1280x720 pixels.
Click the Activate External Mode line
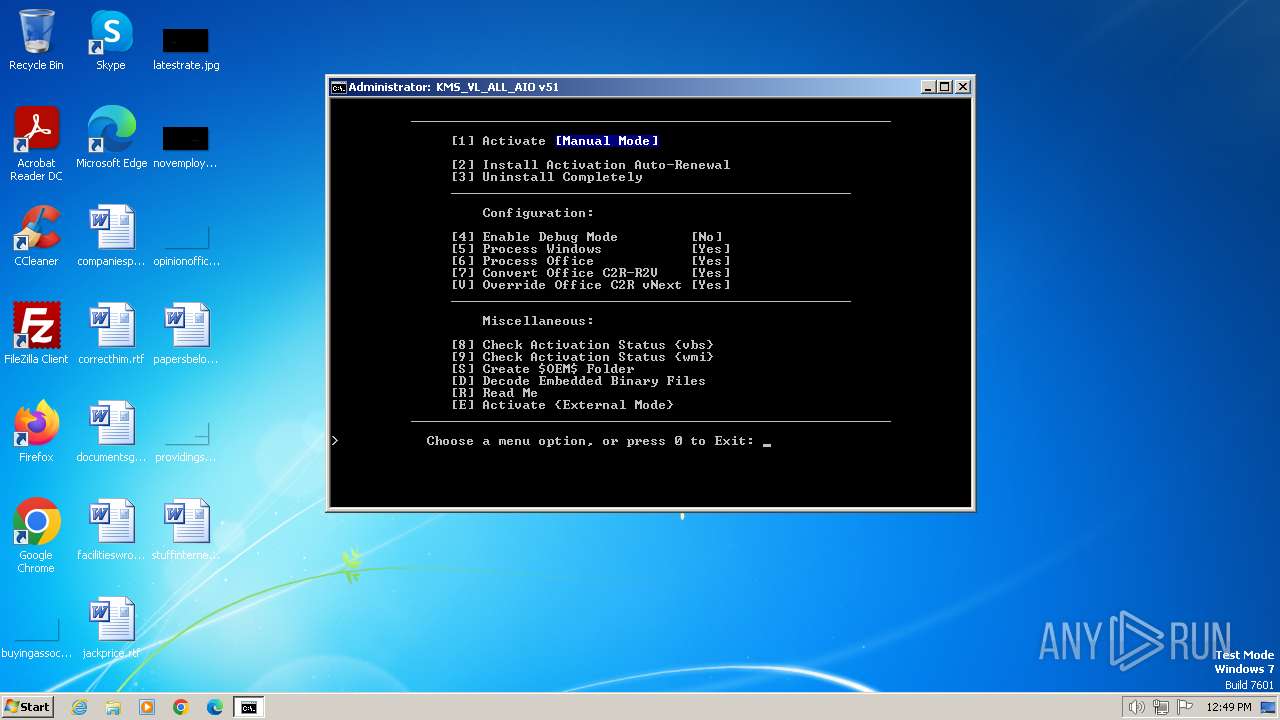(x=563, y=405)
